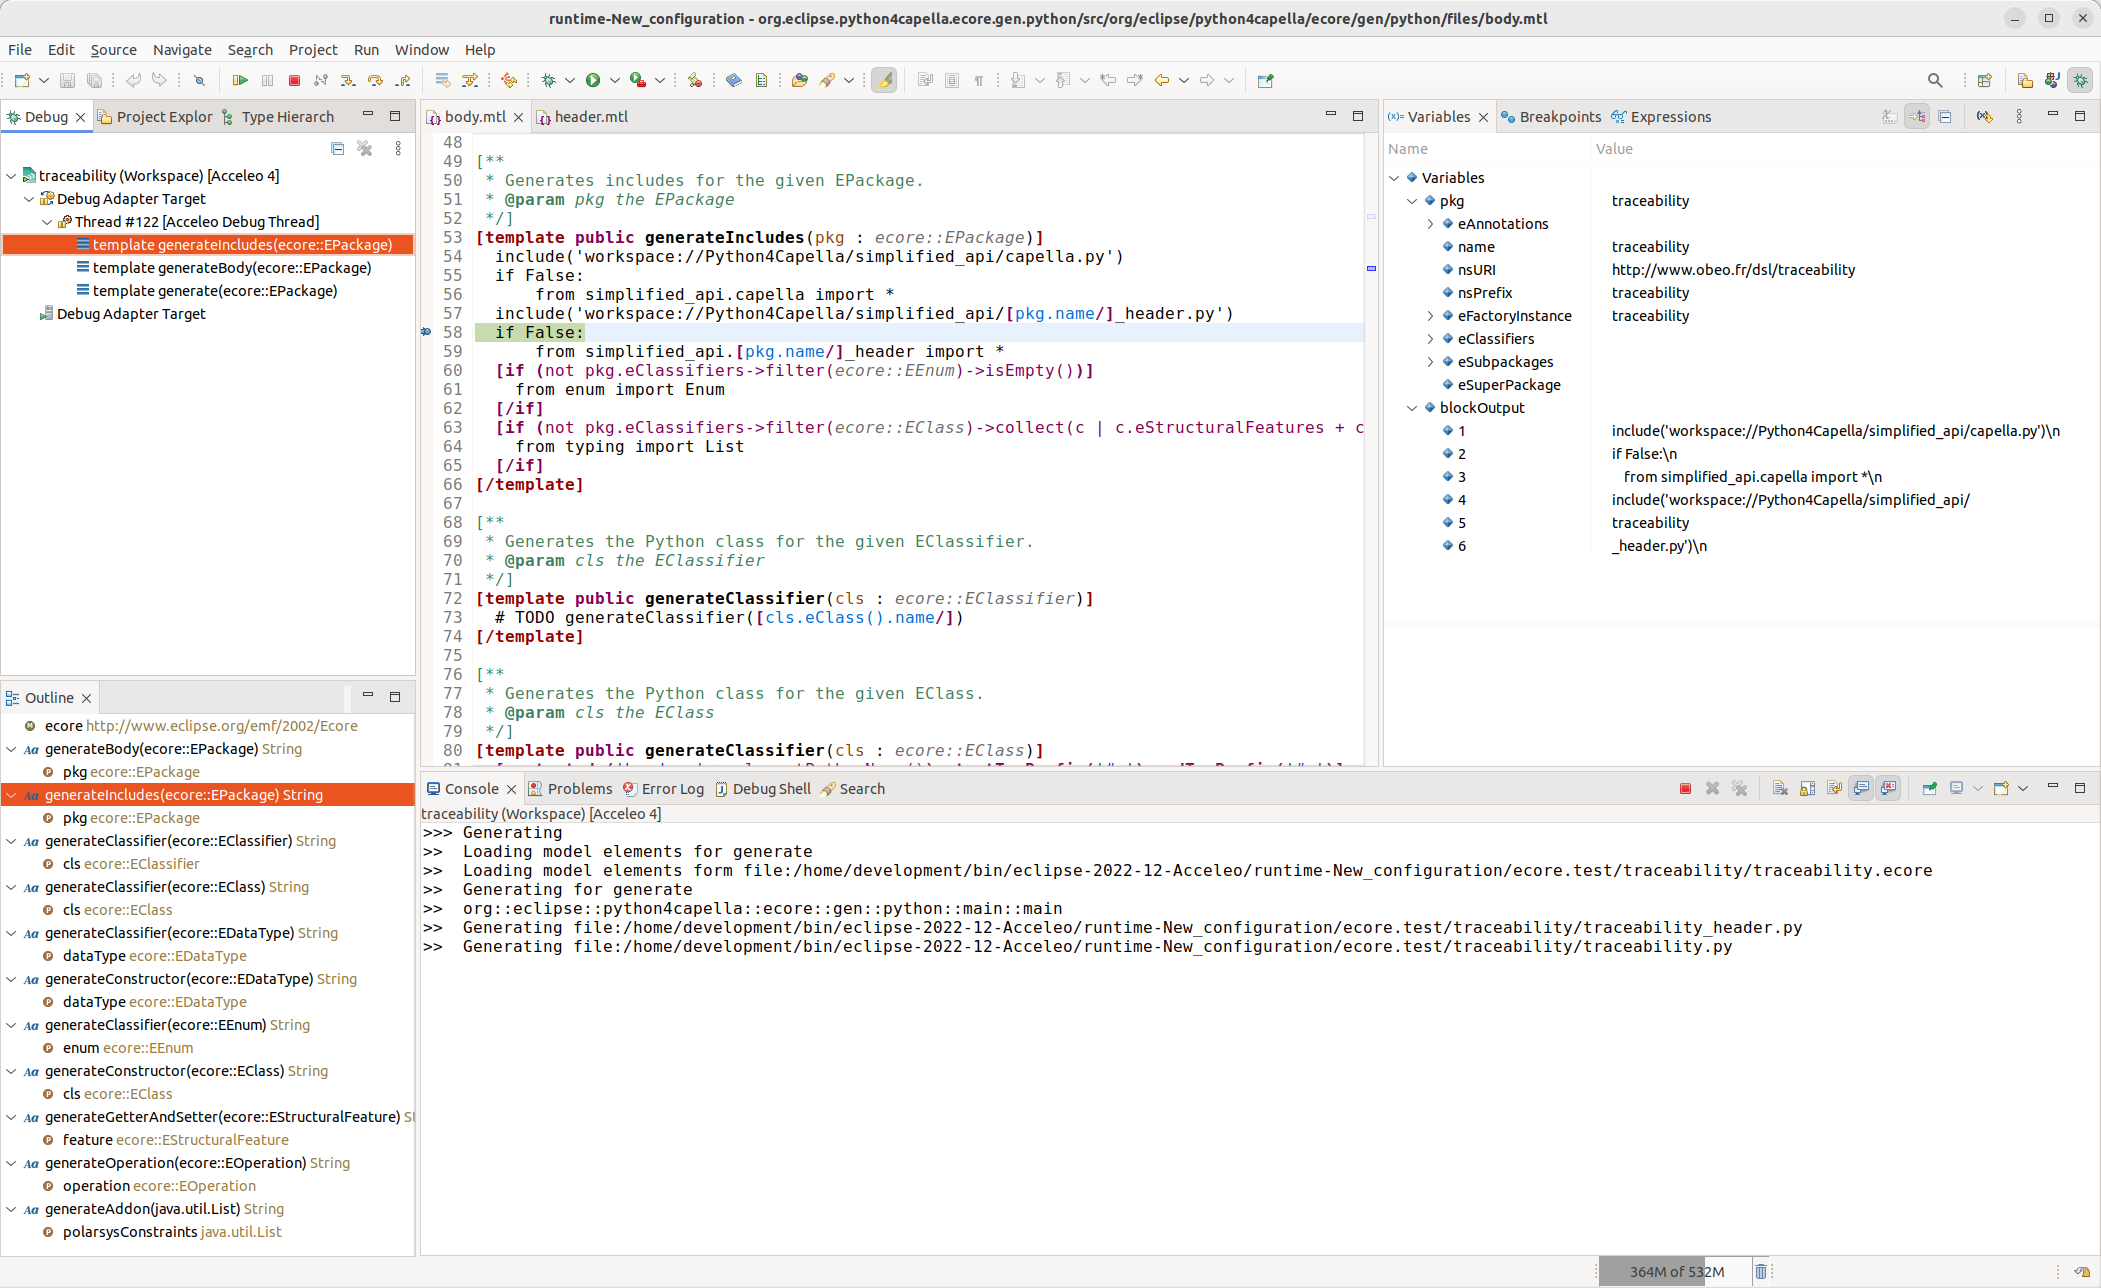Toggle the breakpoint on line 58
The height and width of the screenshot is (1288, 2101).
point(427,332)
